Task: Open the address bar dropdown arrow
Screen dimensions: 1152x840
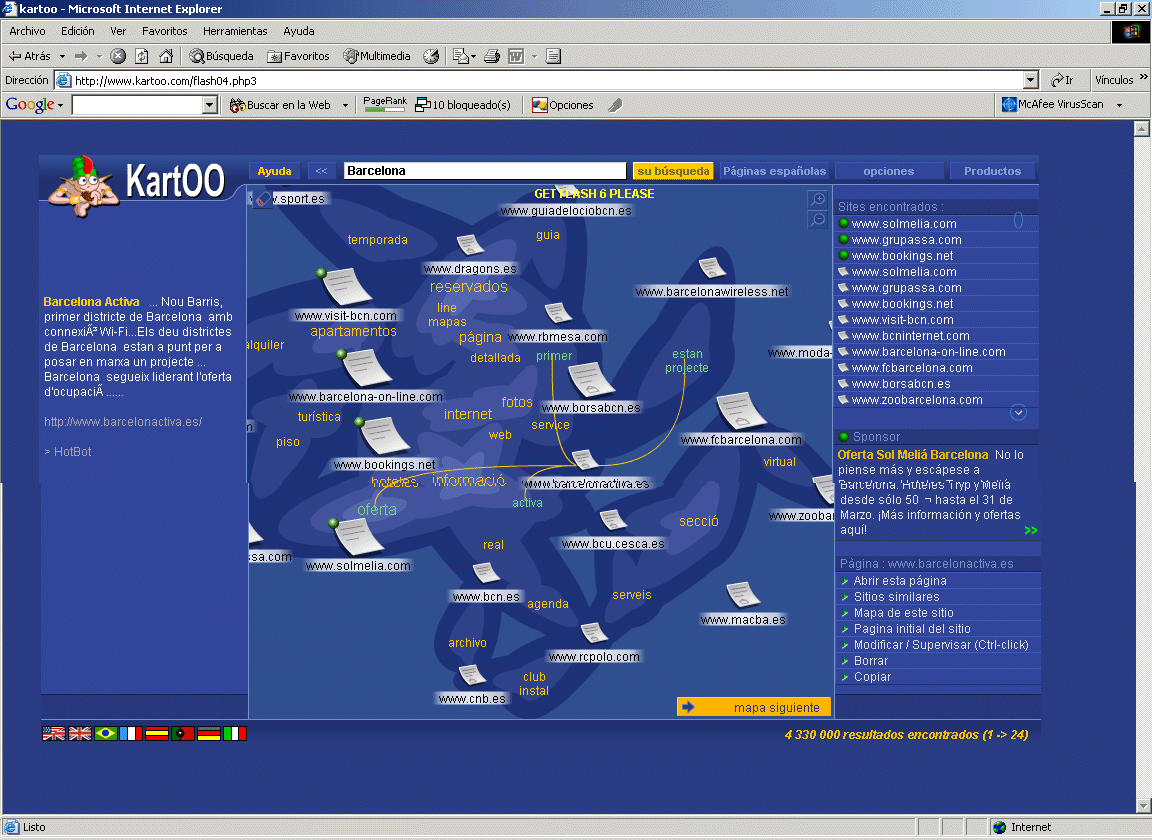Action: pos(1031,81)
